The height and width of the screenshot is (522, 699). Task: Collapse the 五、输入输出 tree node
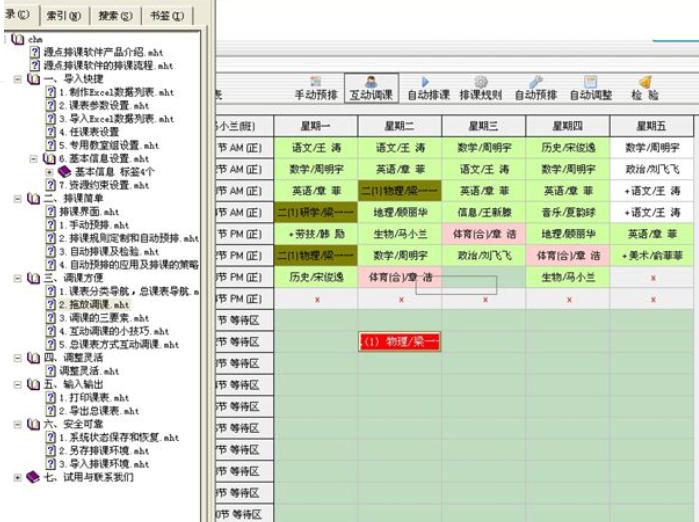pyautogui.click(x=17, y=385)
